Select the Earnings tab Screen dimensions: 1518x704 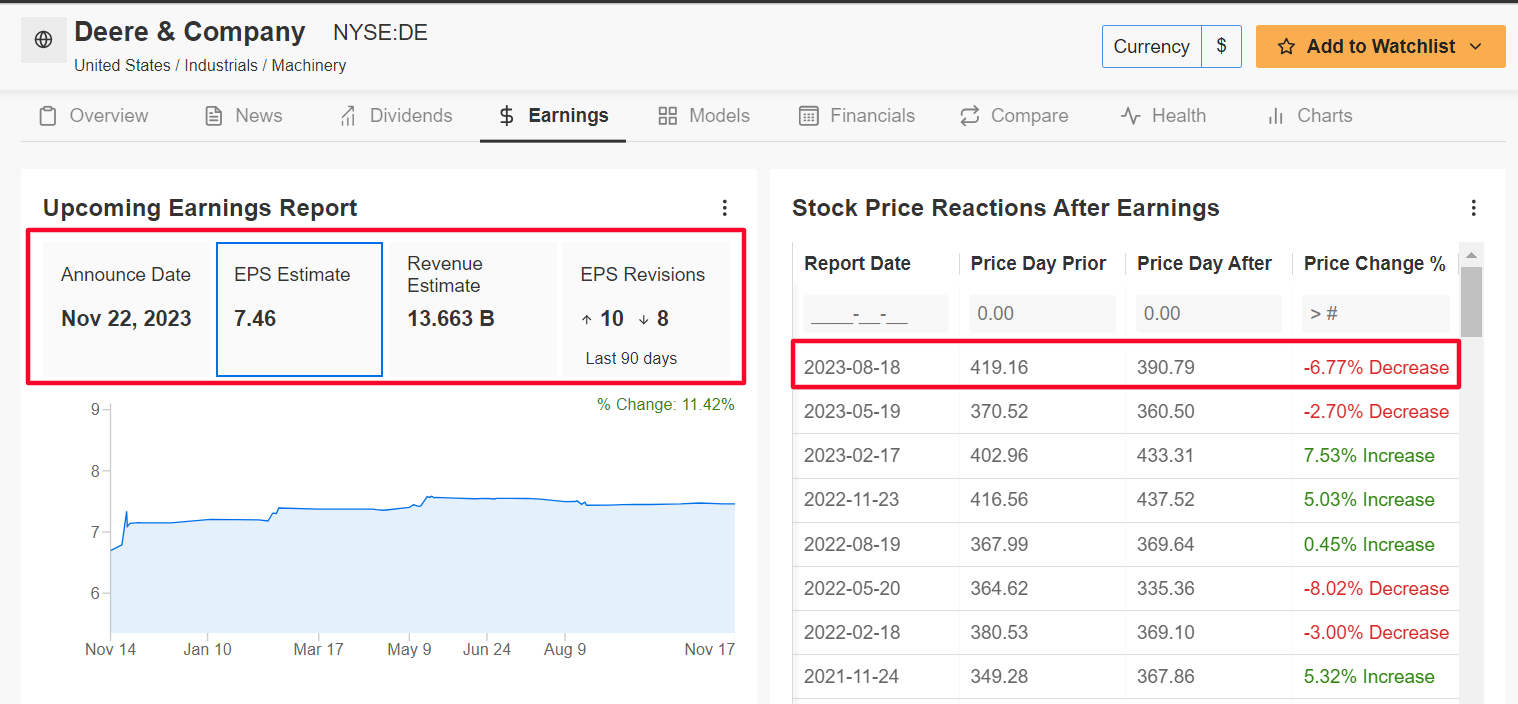click(553, 116)
